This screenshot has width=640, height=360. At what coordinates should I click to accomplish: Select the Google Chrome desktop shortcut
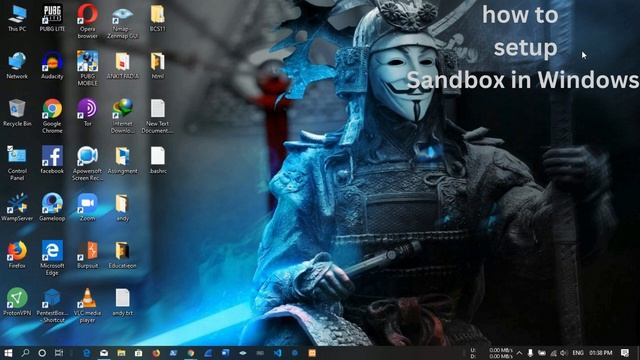pos(52,116)
